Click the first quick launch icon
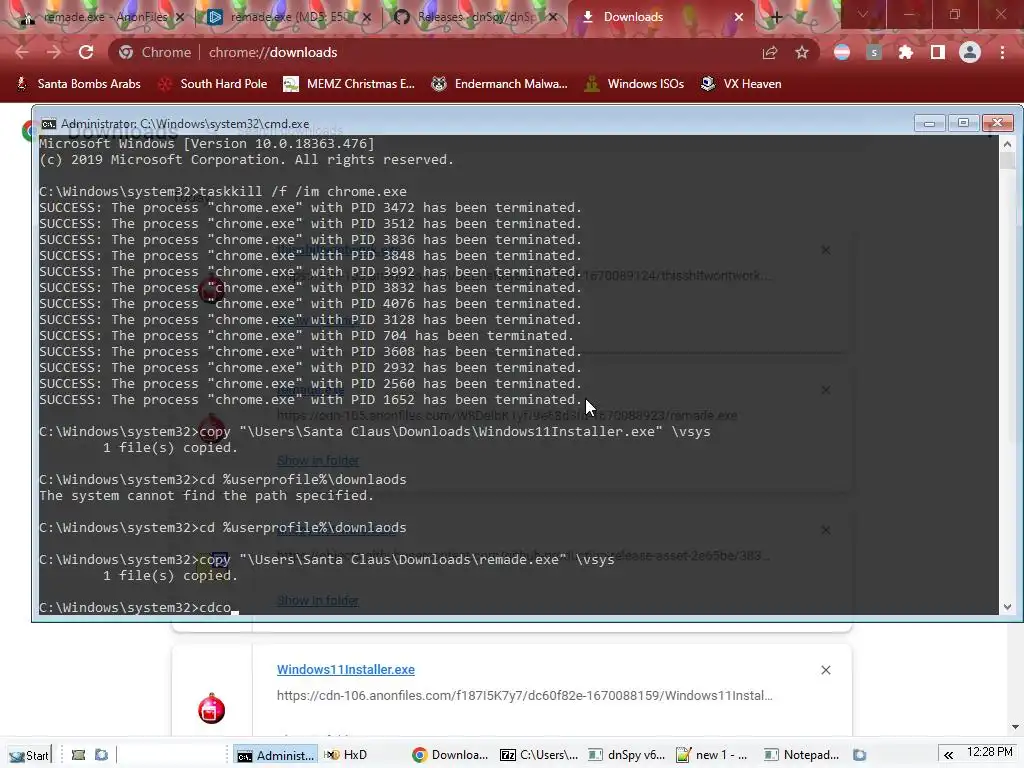The image size is (1024, 768). (x=78, y=755)
